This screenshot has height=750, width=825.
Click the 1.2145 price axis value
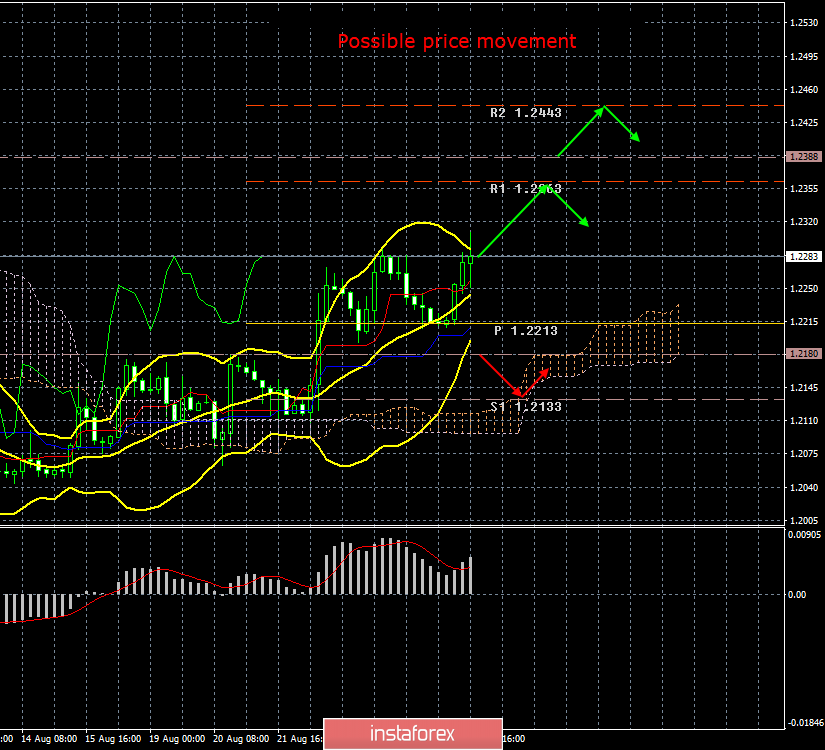point(804,388)
